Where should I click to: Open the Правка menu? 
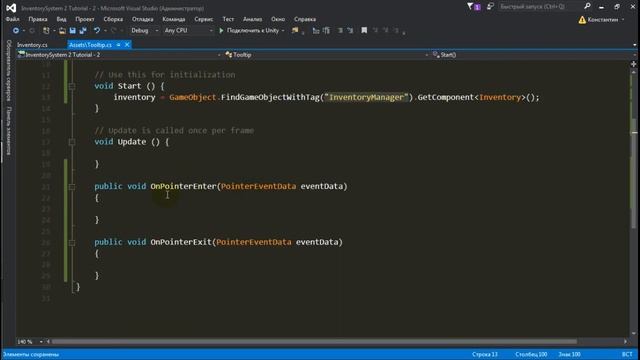38,19
